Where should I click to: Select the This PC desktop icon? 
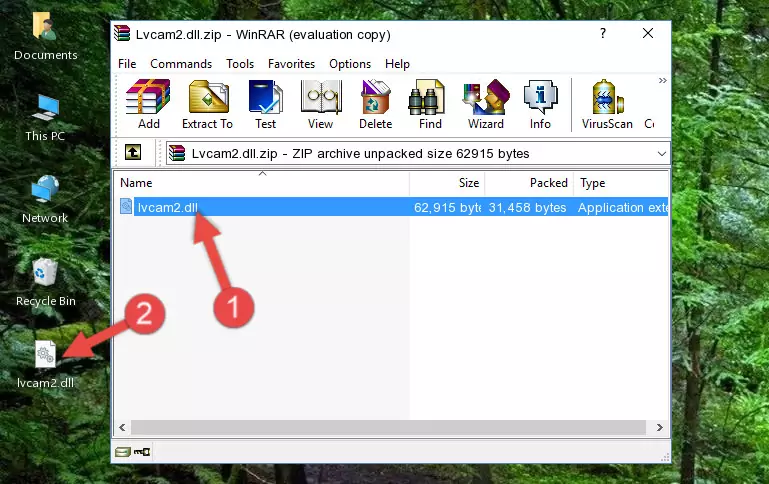pos(45,118)
